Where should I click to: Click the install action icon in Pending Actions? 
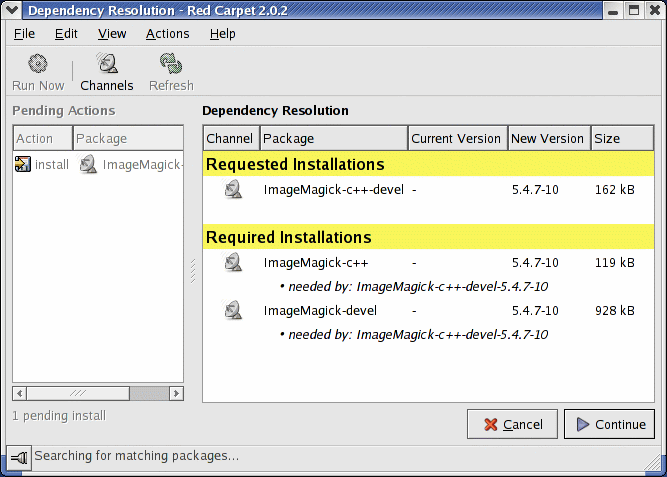[x=23, y=165]
